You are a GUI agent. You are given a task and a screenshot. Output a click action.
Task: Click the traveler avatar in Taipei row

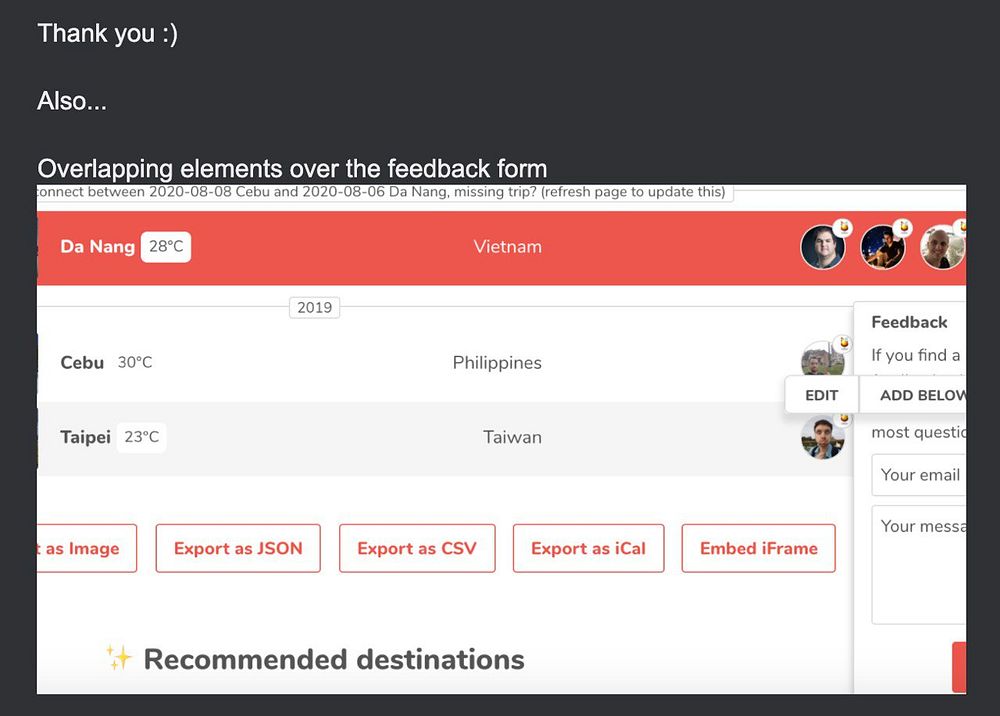click(x=823, y=437)
